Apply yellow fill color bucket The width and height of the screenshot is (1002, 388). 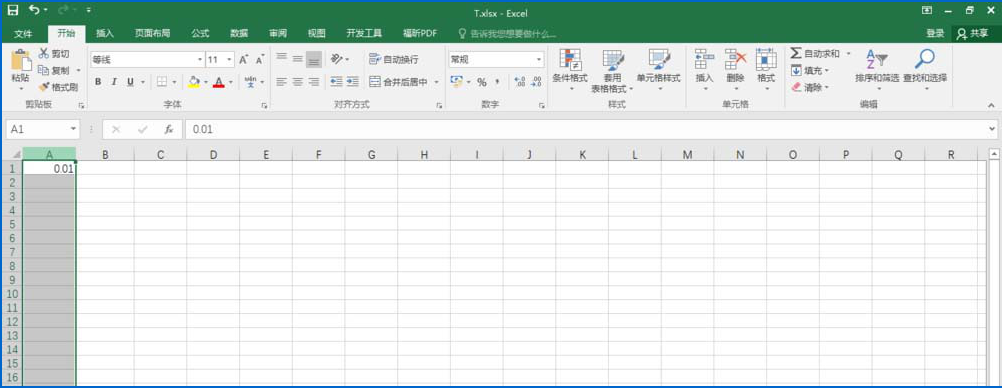(194, 82)
